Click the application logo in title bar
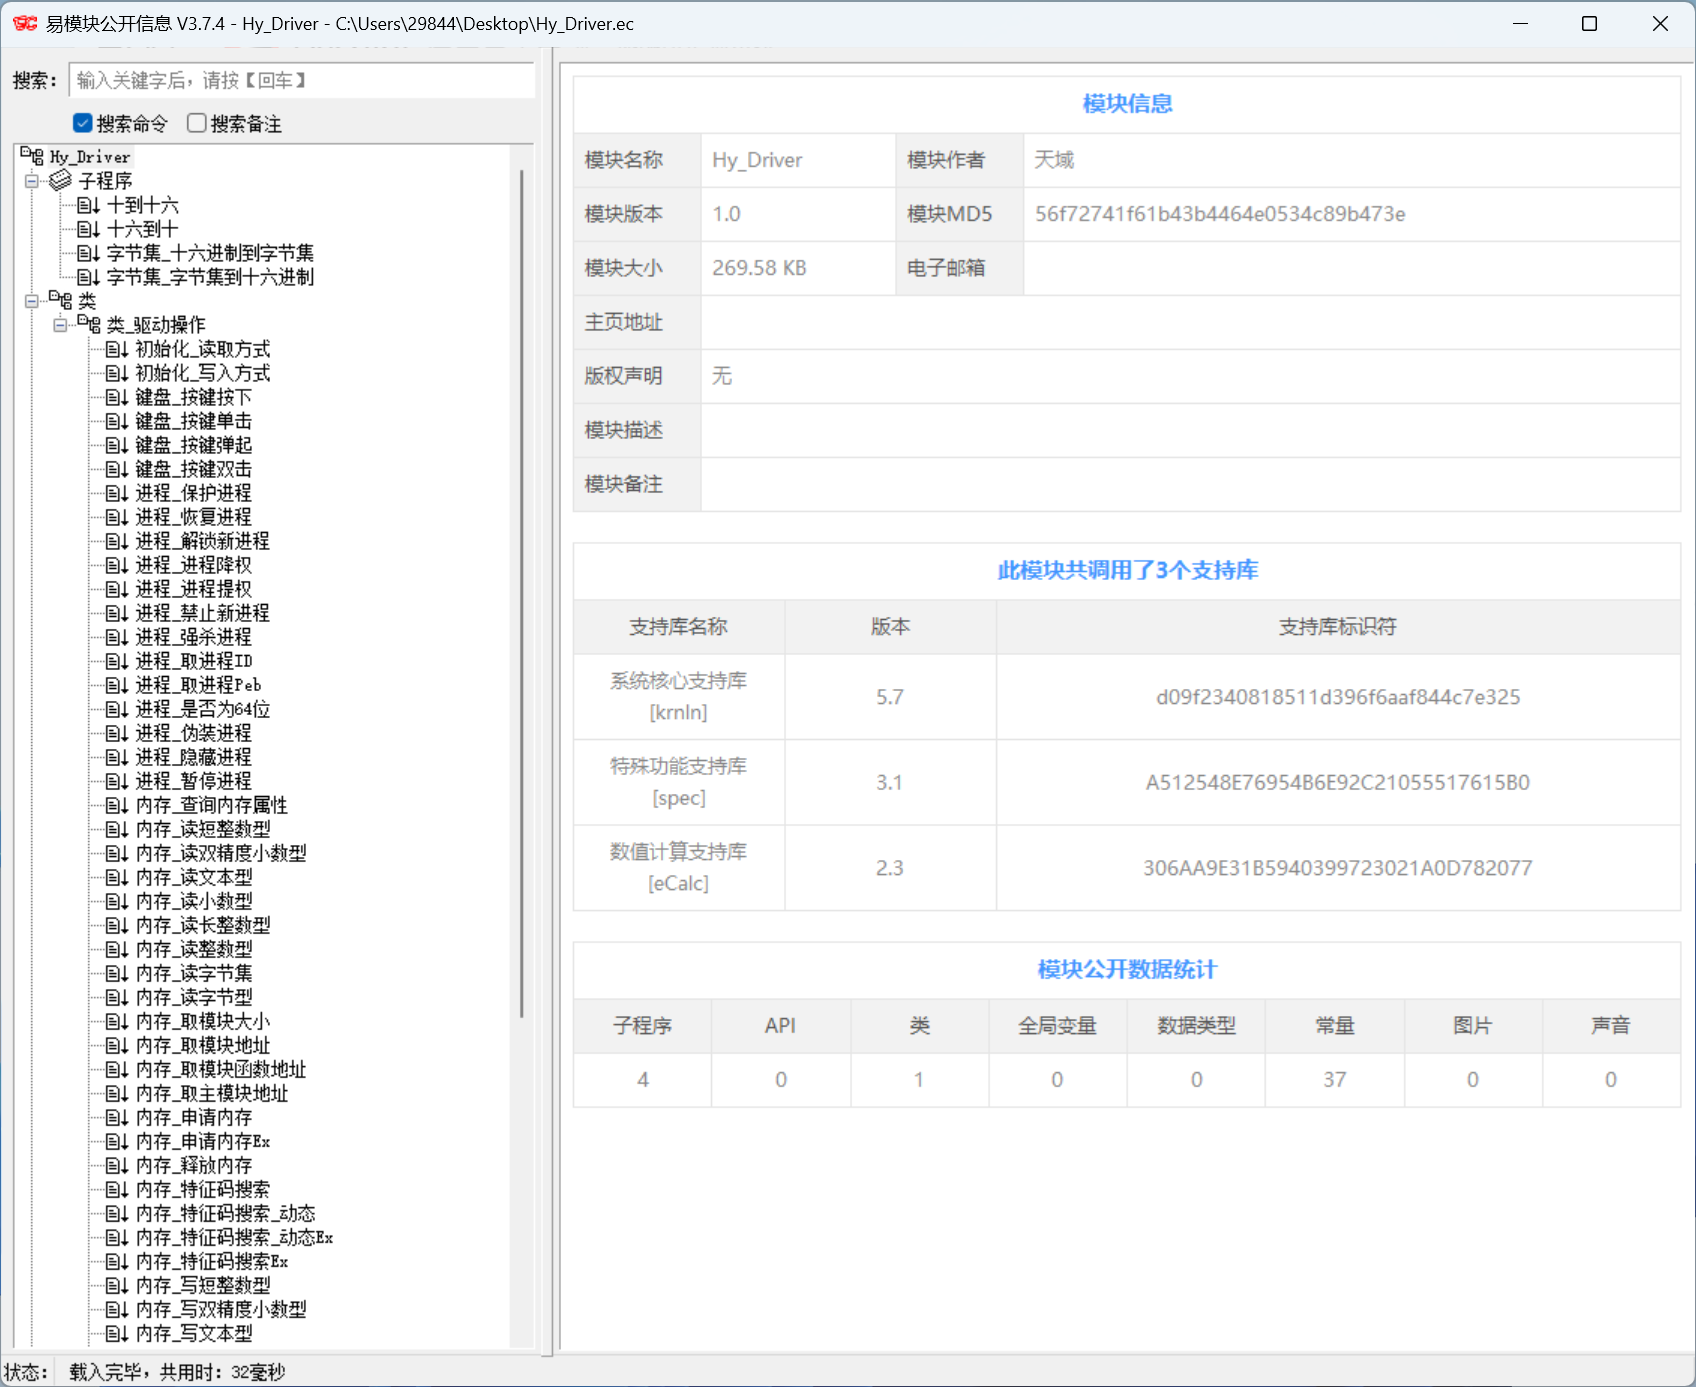The height and width of the screenshot is (1387, 1696). (25, 23)
